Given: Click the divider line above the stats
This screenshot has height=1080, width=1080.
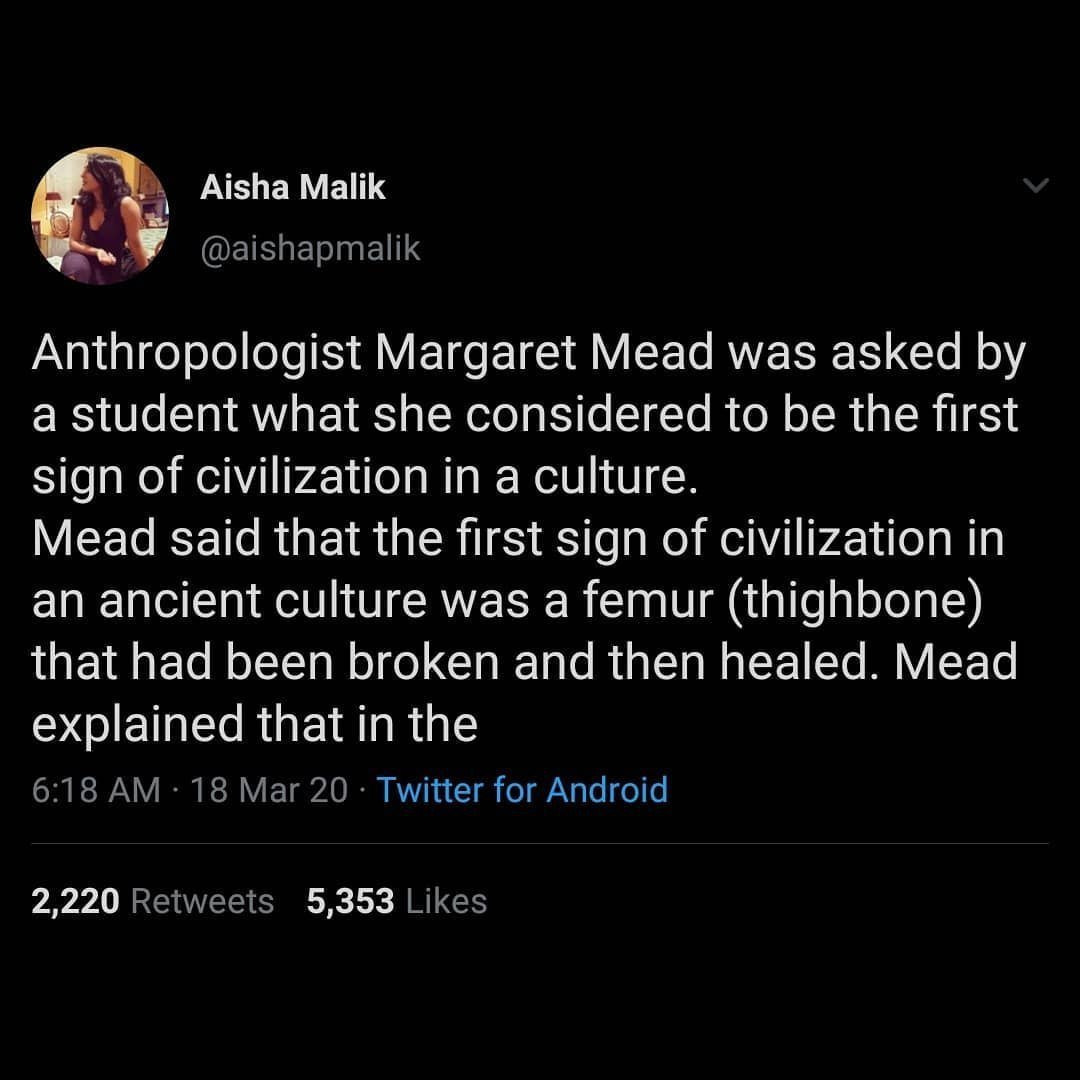Looking at the screenshot, I should coord(540,843).
